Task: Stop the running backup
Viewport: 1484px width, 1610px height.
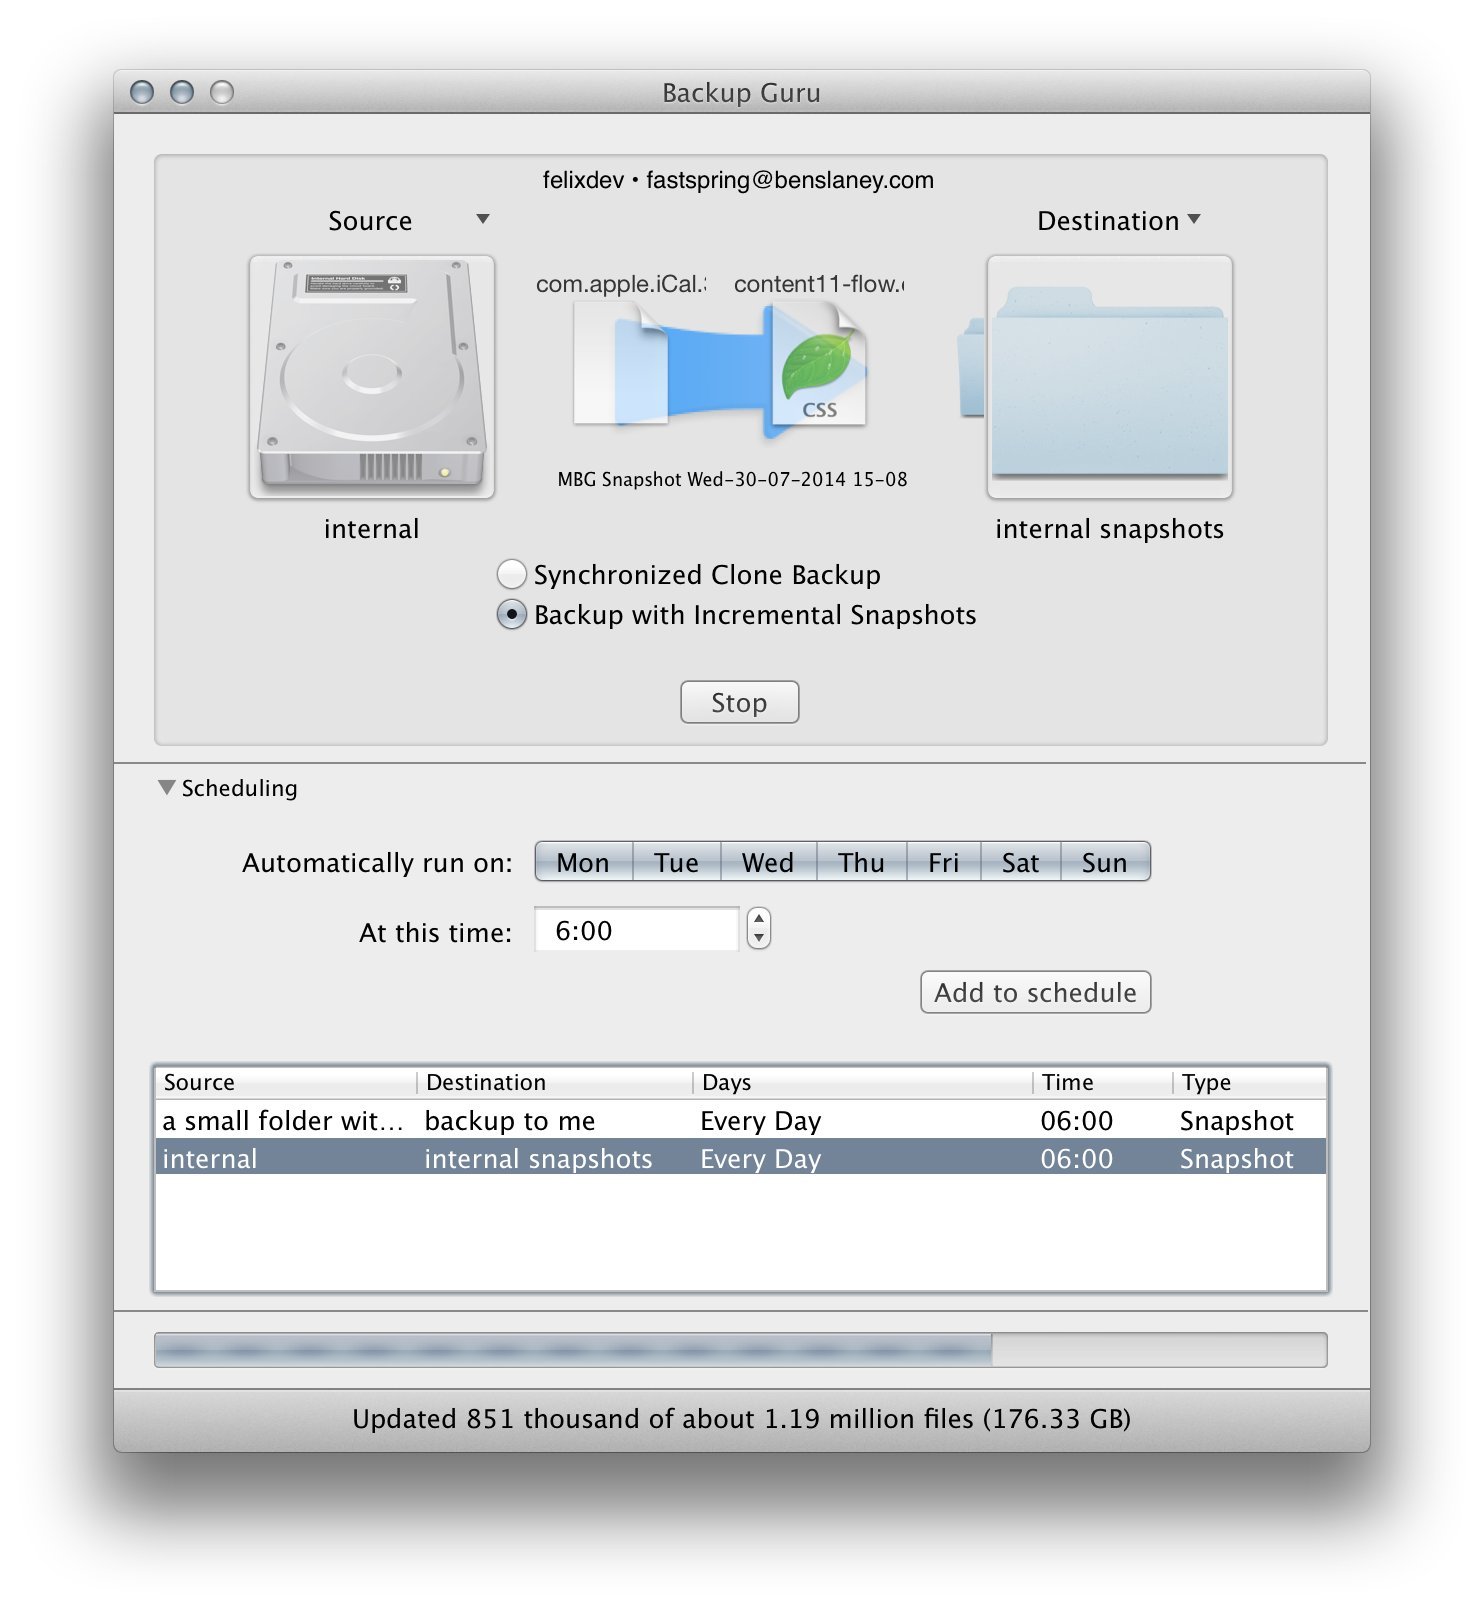Action: [739, 703]
